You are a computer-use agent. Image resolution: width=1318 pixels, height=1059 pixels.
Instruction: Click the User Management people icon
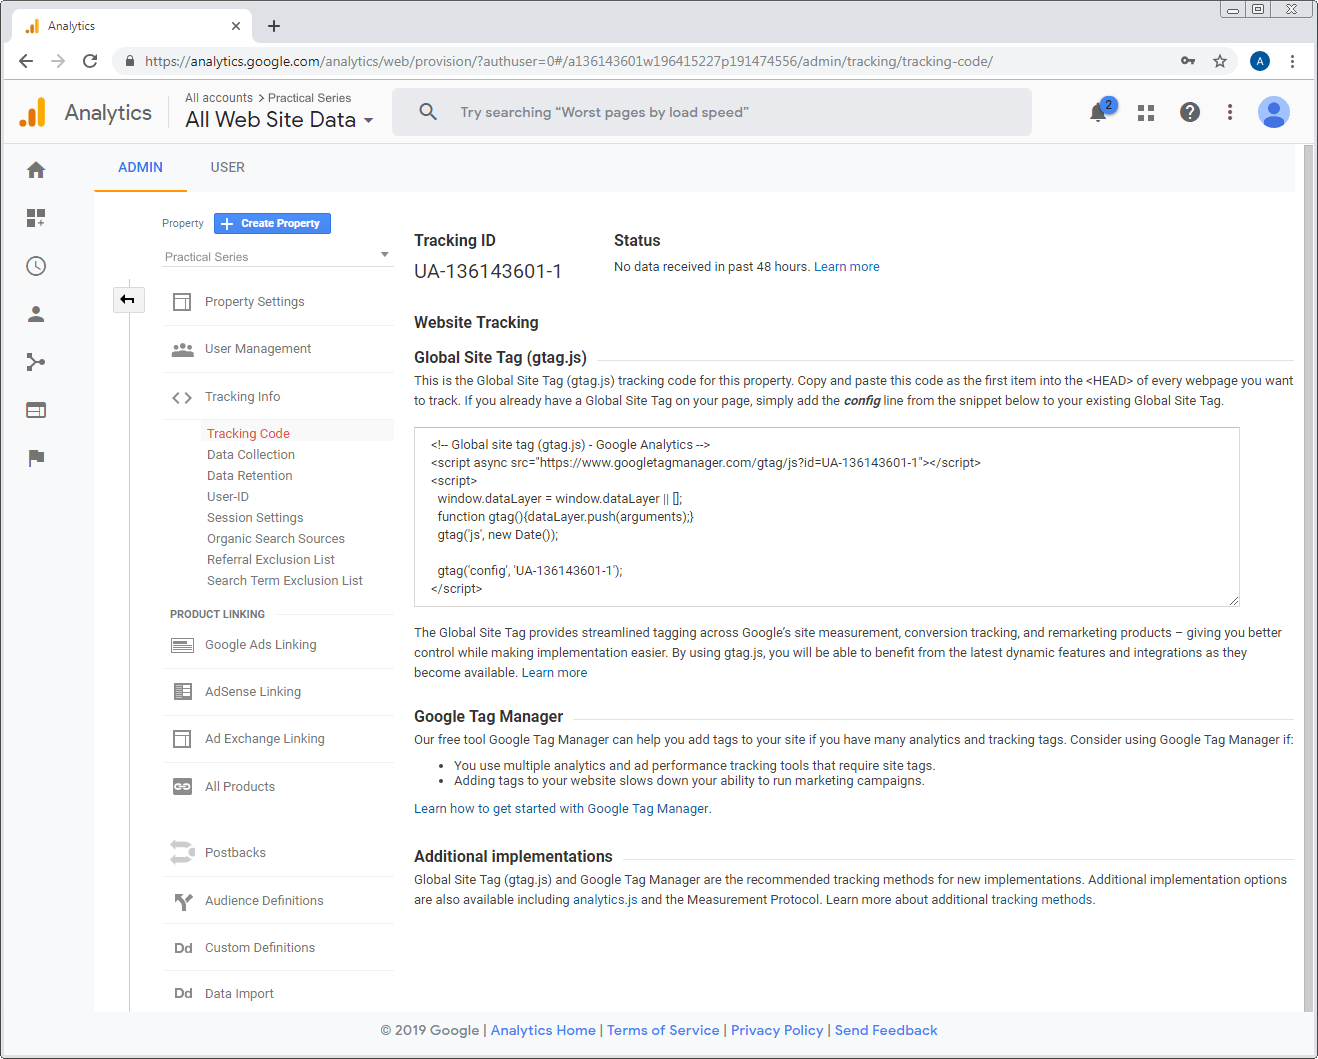pos(182,349)
